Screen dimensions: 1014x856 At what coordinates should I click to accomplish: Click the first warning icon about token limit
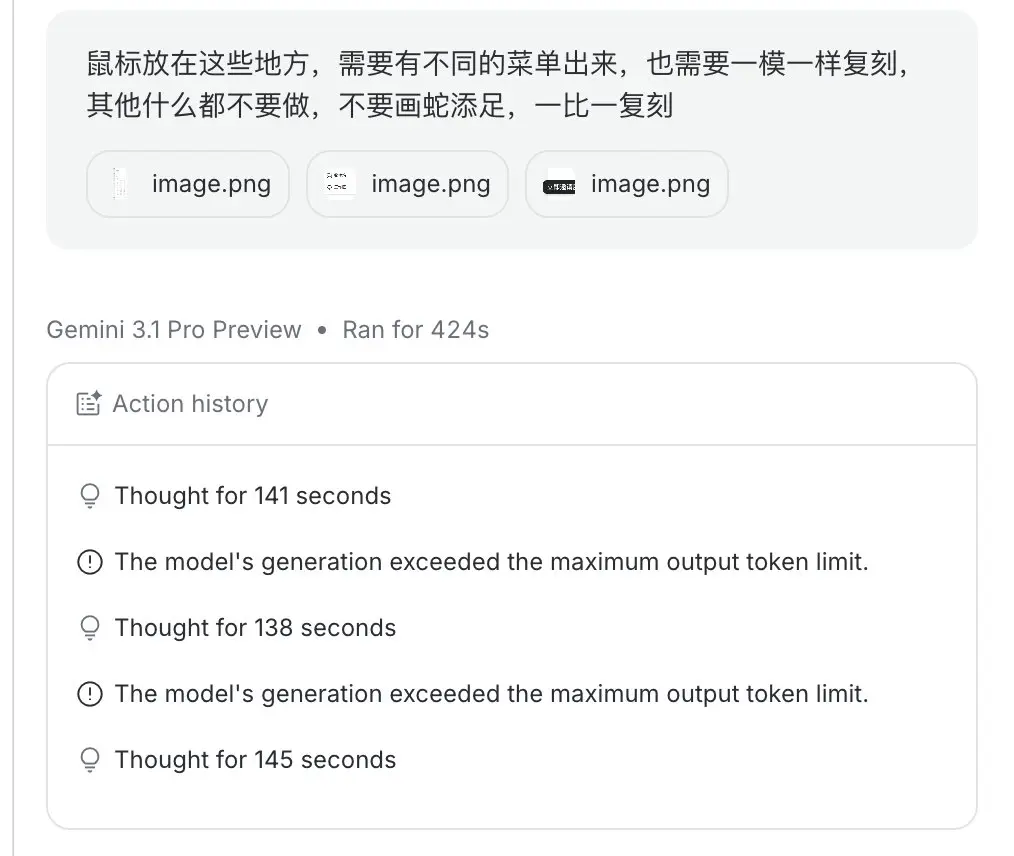[90, 561]
